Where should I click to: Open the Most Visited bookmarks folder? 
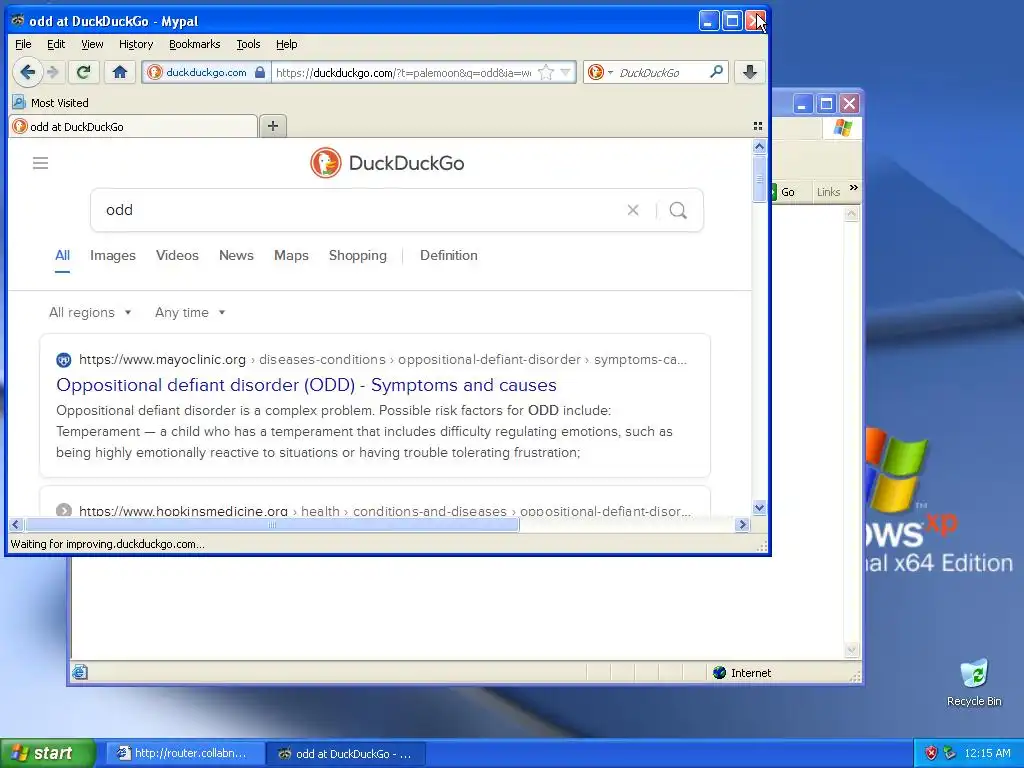point(50,103)
